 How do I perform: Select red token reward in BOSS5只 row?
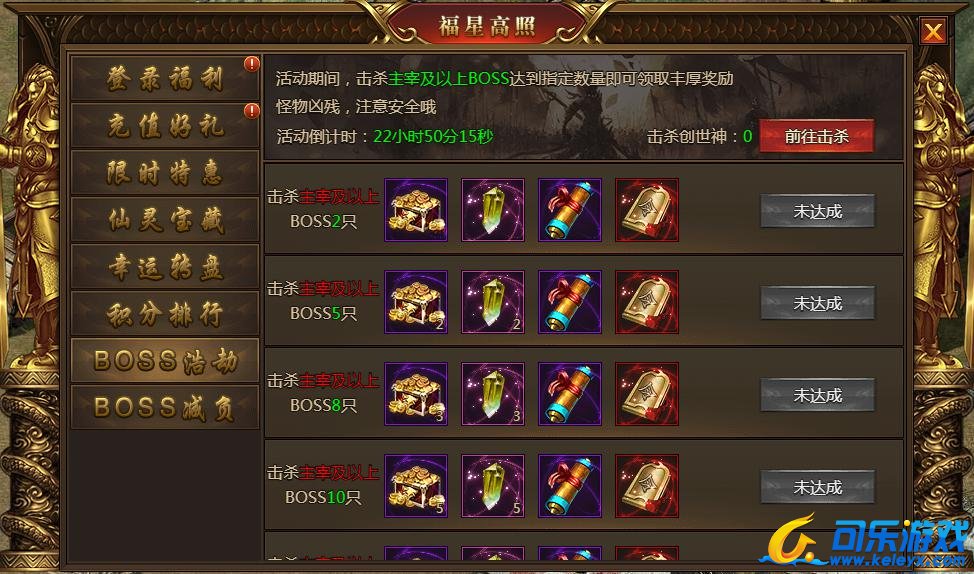(x=647, y=302)
